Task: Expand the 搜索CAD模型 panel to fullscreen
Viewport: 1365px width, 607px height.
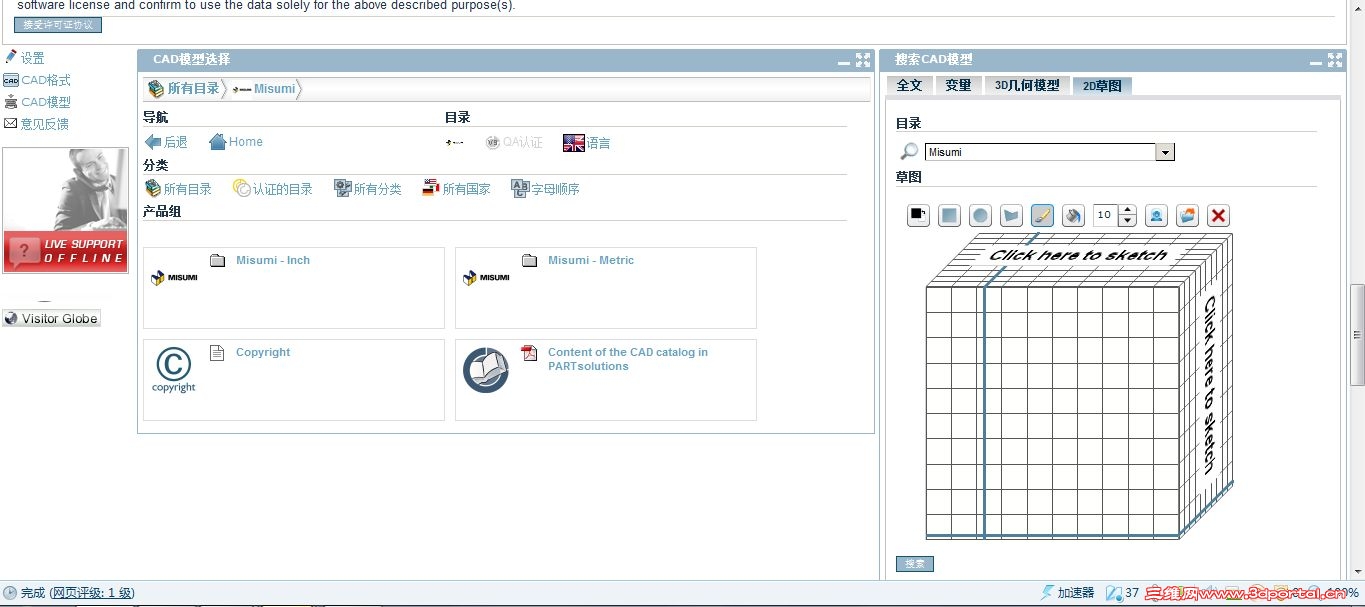Action: click(x=1335, y=60)
